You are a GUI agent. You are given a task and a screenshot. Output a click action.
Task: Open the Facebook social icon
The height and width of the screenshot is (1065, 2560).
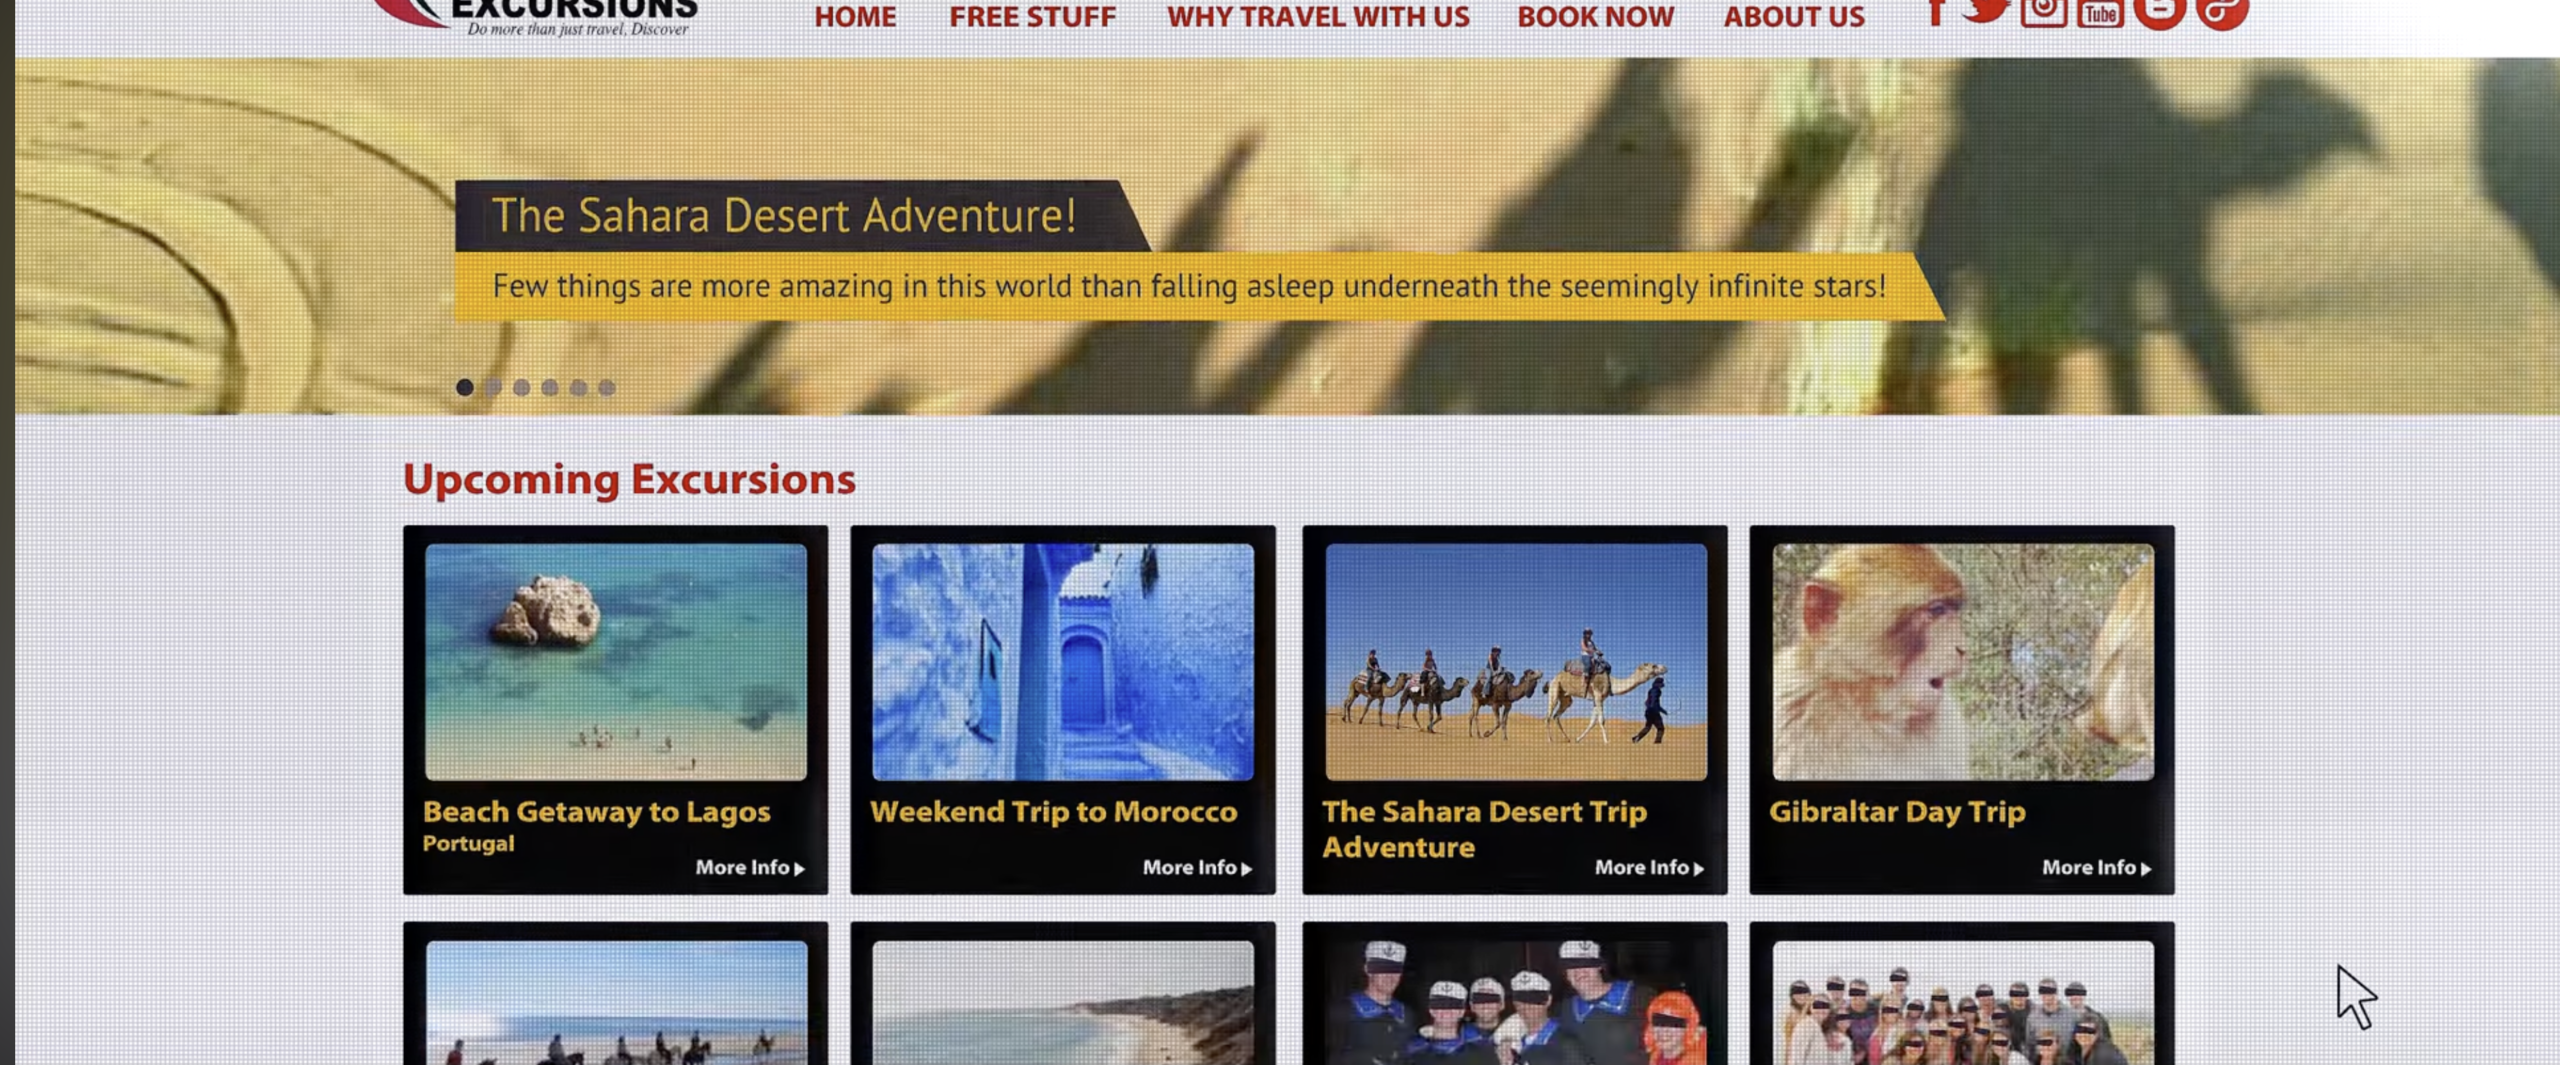click(1936, 12)
